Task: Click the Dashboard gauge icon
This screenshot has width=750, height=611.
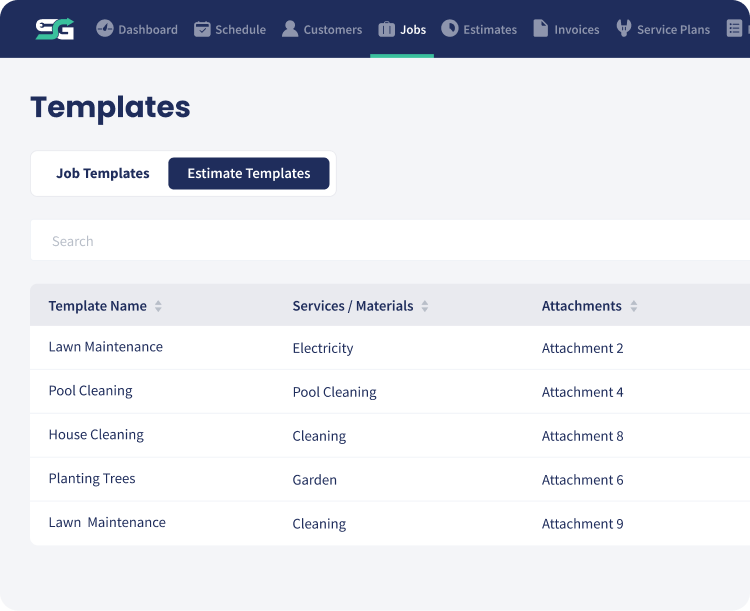Action: tap(105, 29)
